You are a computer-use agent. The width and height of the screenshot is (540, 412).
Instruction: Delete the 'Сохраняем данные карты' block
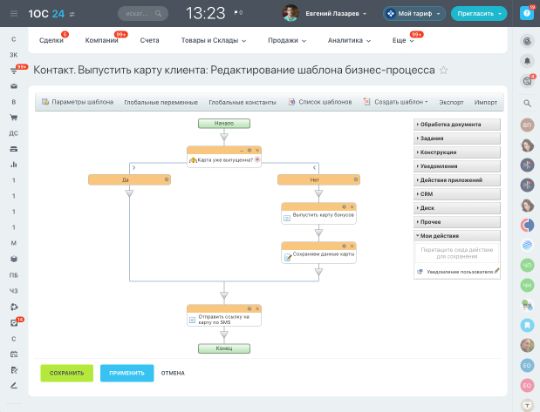coord(352,246)
